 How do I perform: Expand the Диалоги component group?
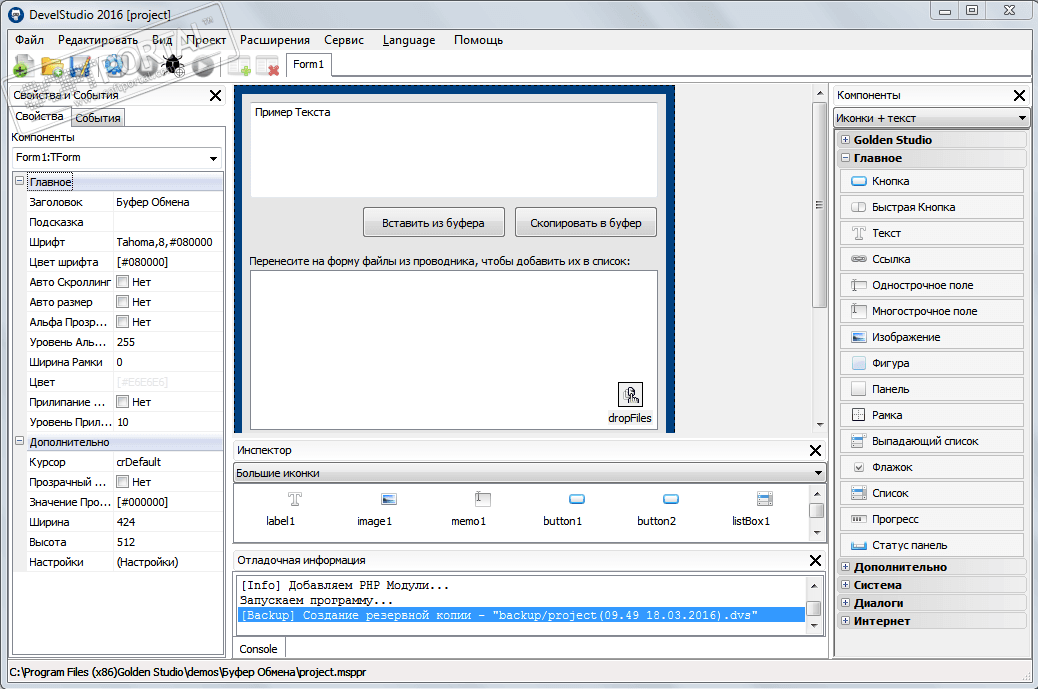(845, 602)
